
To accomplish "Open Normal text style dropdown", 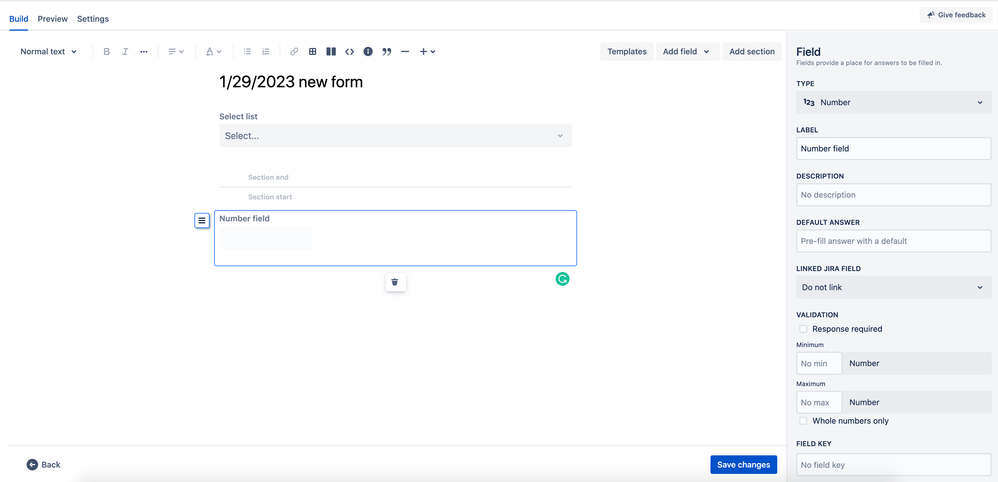I will coord(48,52).
